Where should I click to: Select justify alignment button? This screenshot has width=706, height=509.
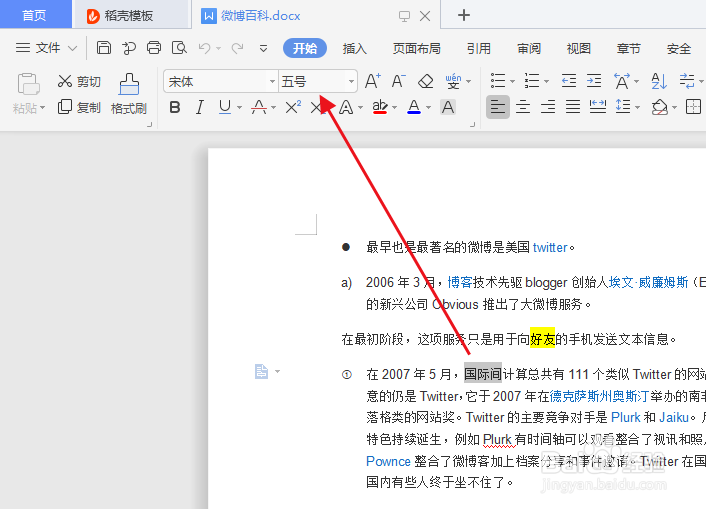coord(573,107)
